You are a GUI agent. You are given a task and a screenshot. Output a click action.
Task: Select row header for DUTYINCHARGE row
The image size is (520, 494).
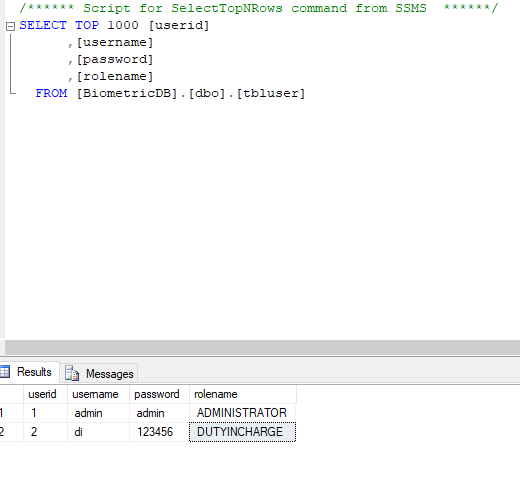11,432
